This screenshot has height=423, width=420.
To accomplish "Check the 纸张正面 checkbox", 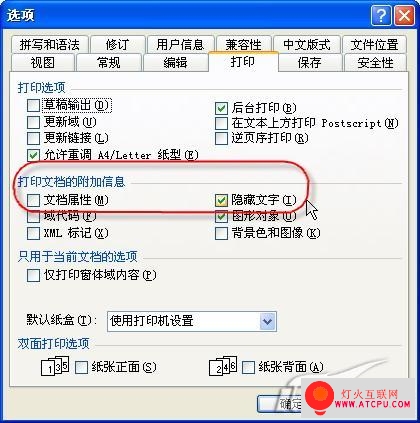I will [x=81, y=368].
